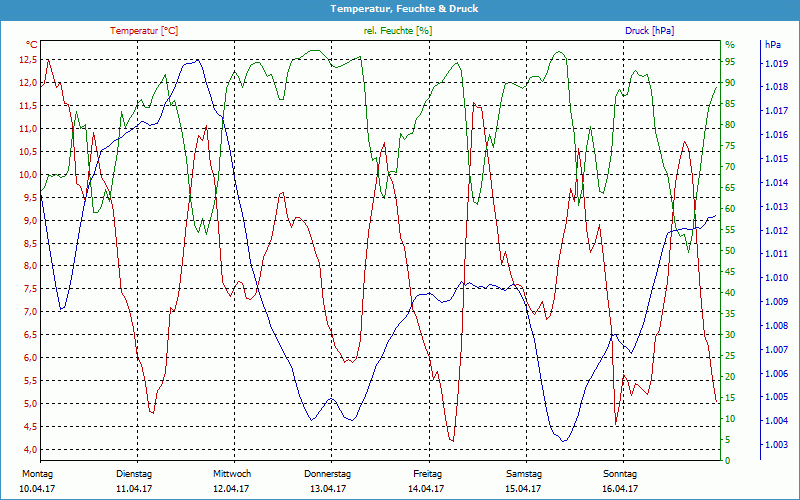
Task: Click the '1.008' pressure axis value
Action: pos(776,326)
